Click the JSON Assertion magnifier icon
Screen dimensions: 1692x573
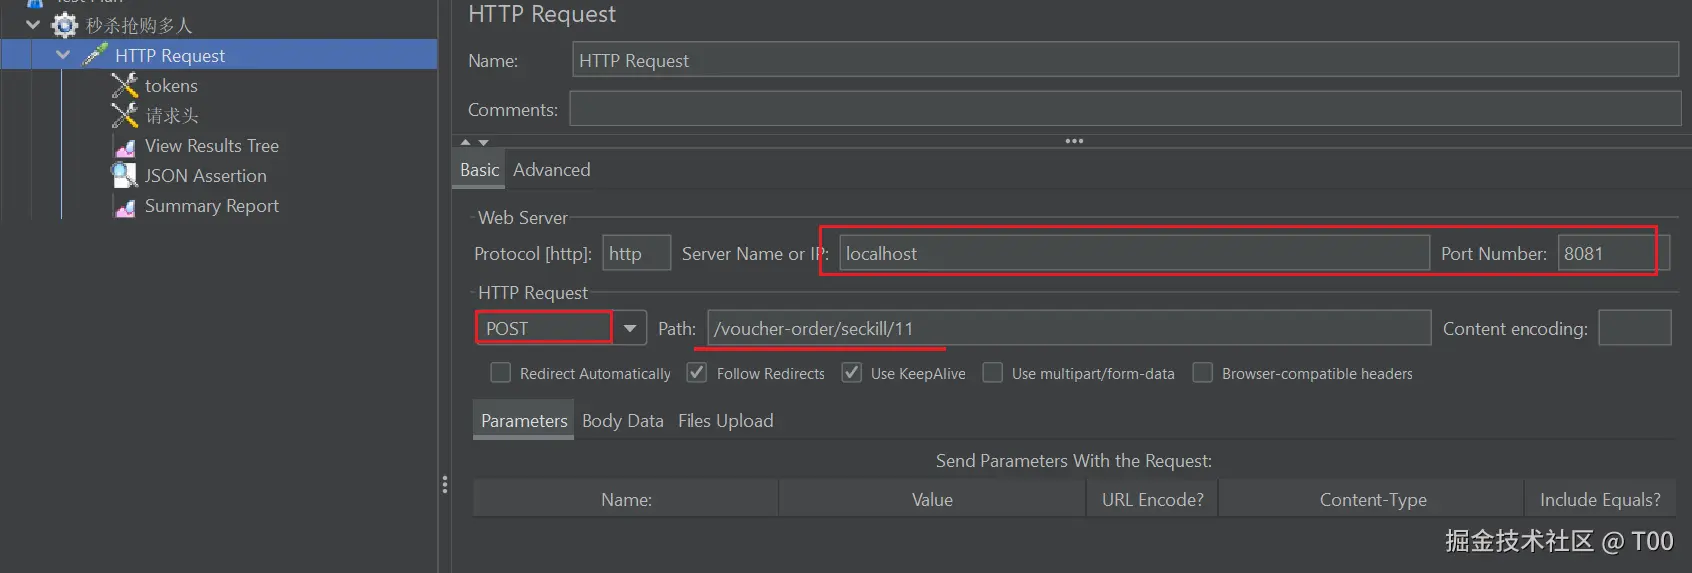click(x=124, y=176)
